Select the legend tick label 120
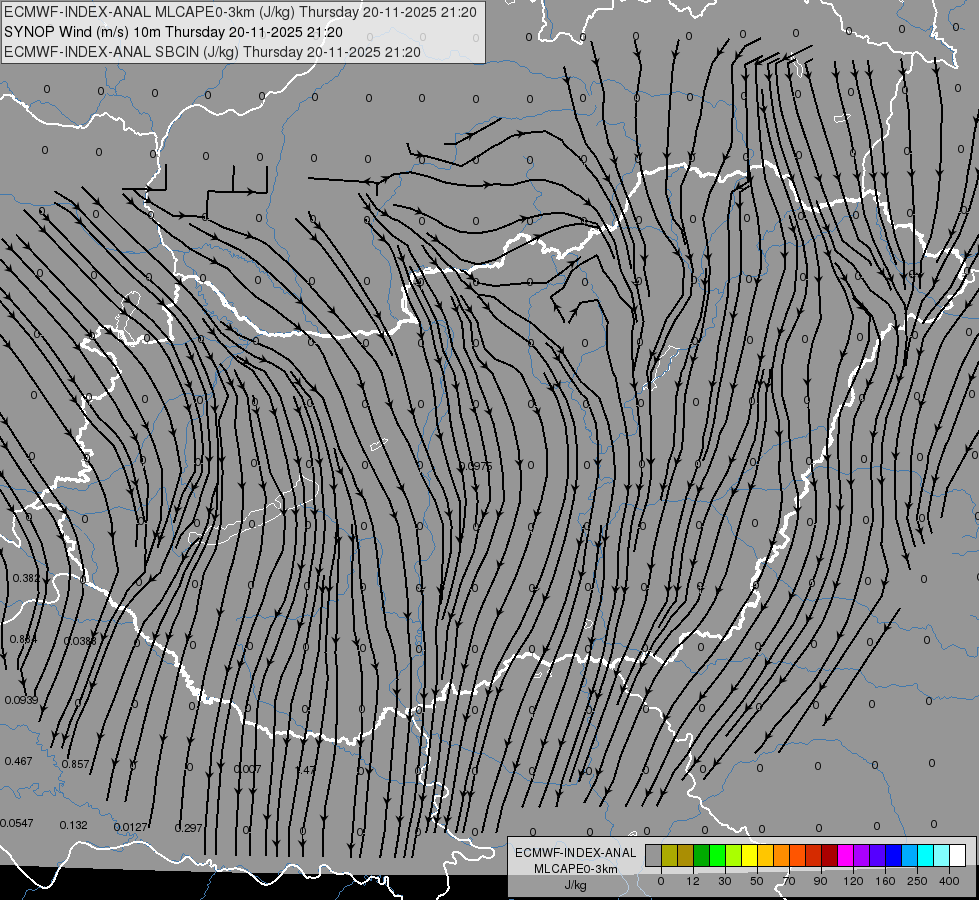Viewport: 979px width, 900px height. point(853,881)
